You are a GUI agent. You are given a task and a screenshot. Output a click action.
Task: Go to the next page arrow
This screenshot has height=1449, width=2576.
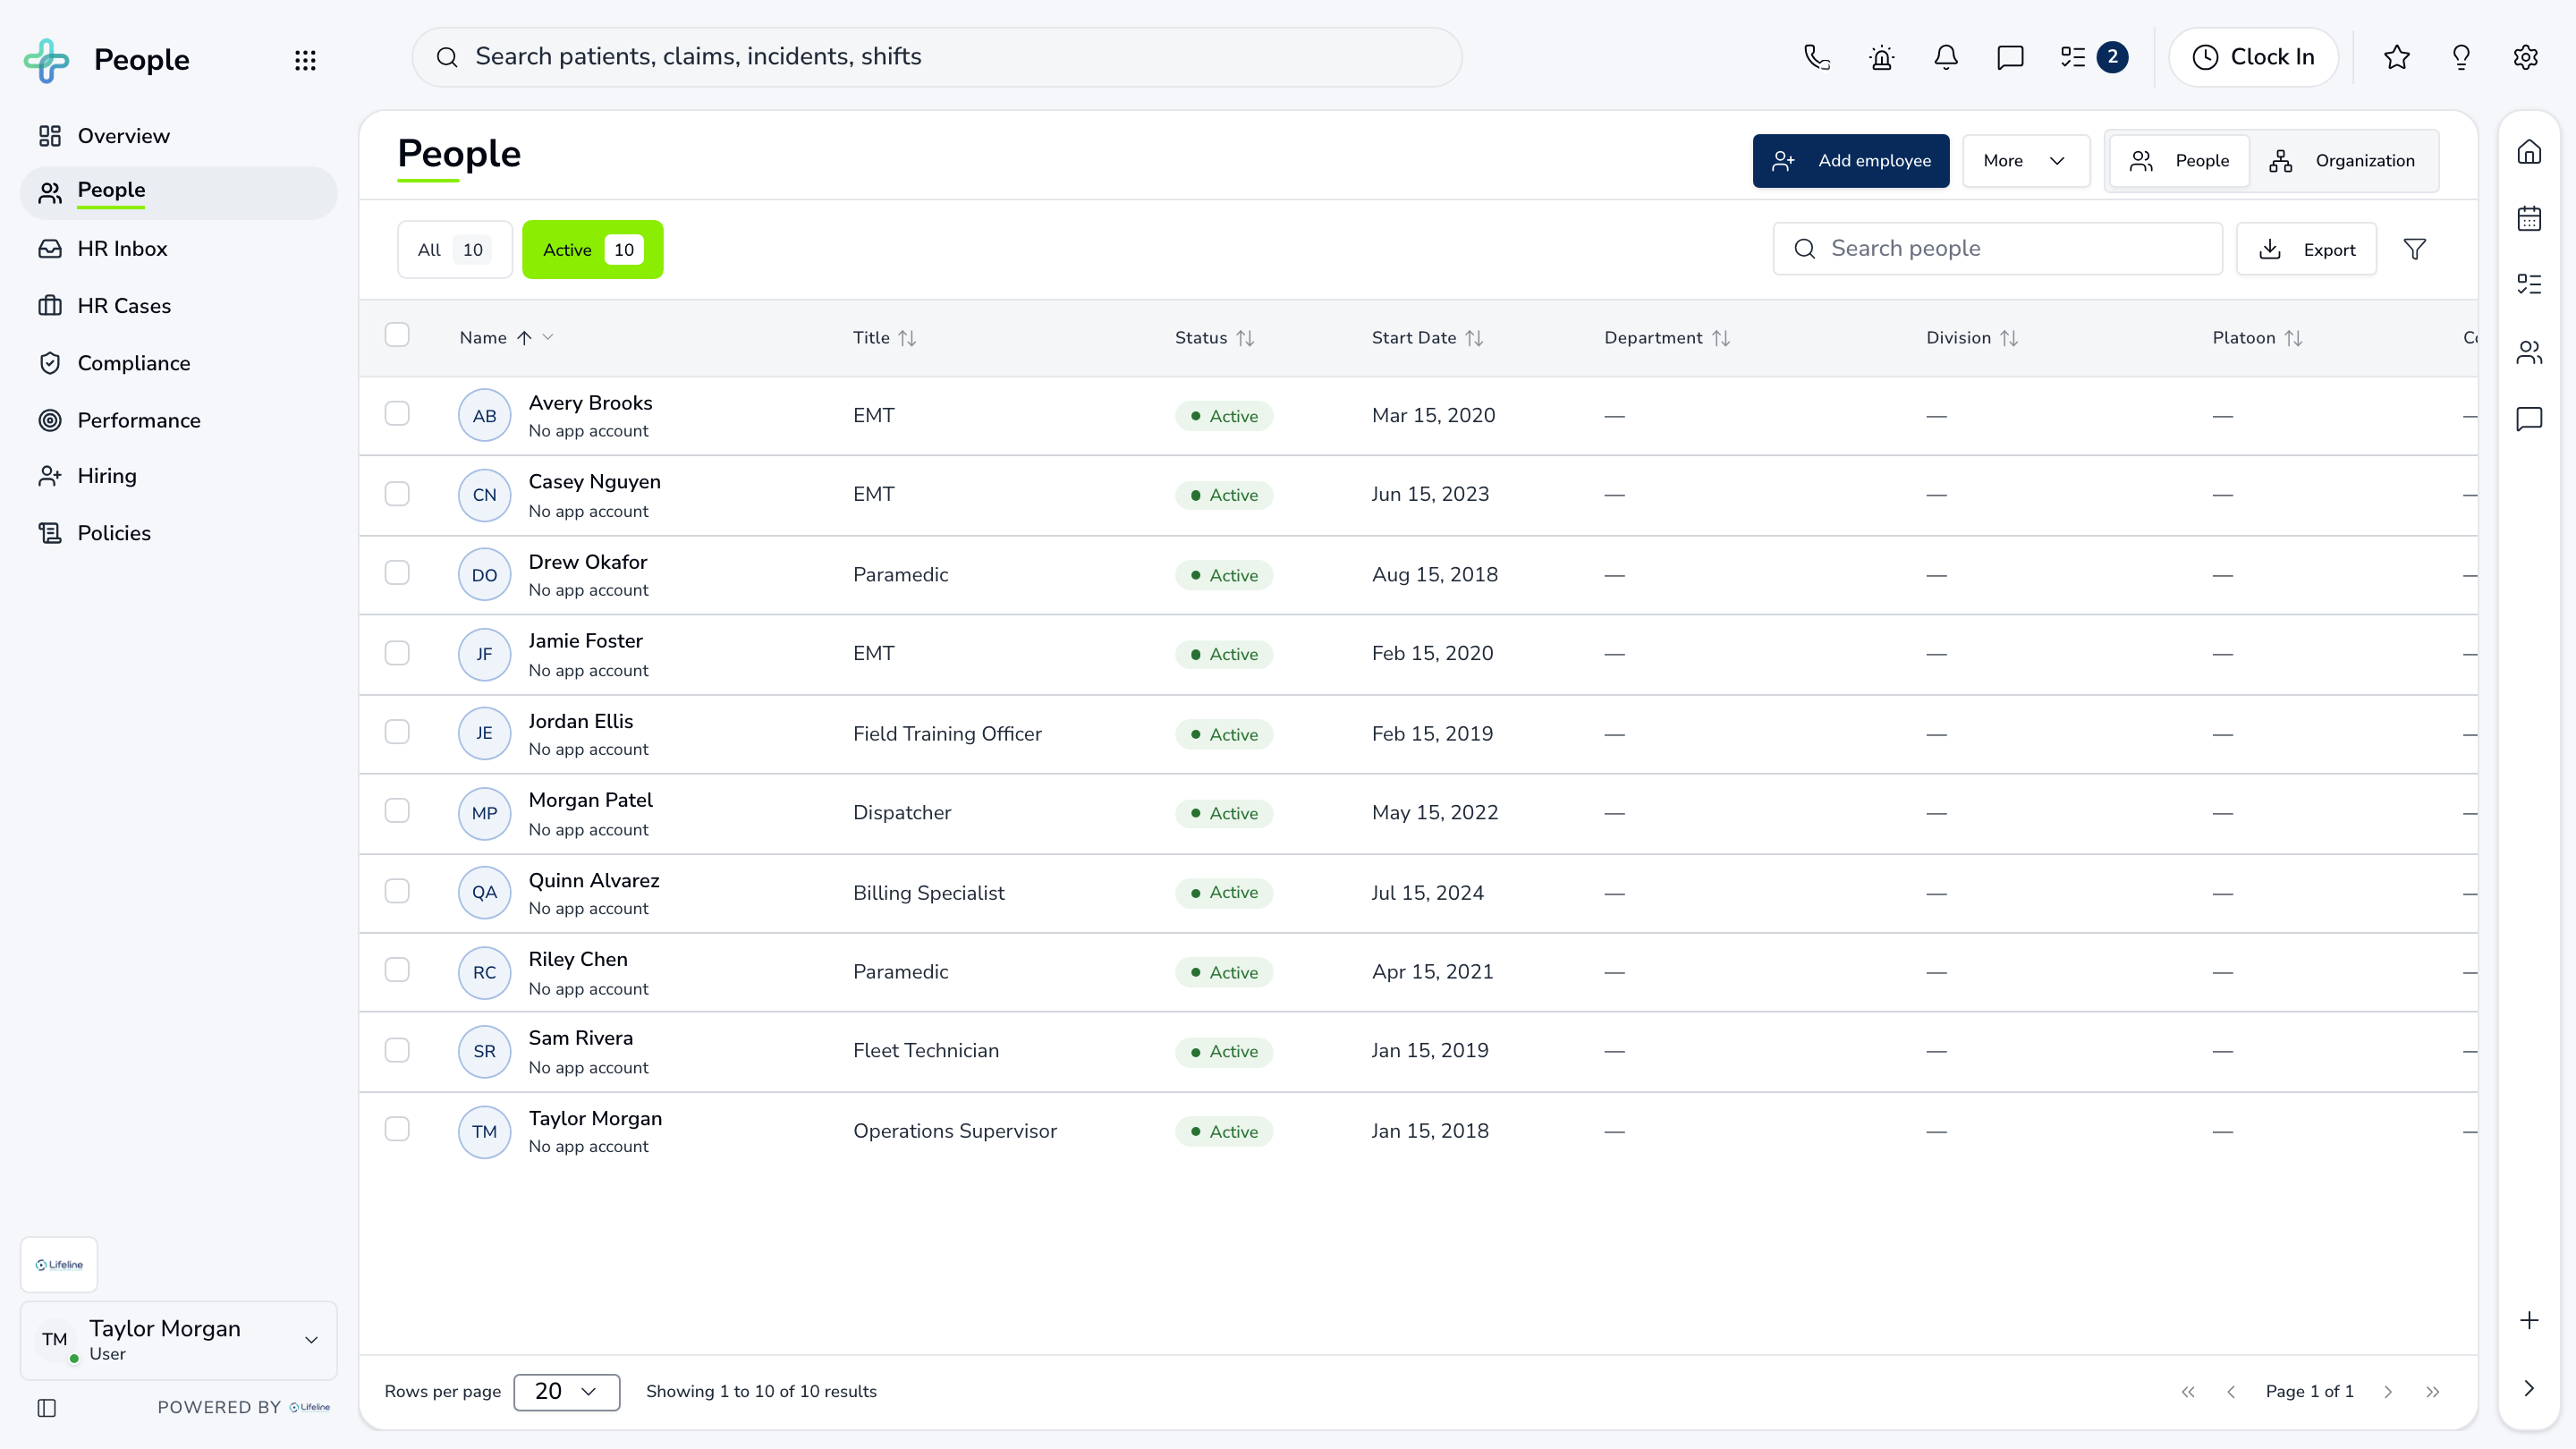[2388, 1392]
